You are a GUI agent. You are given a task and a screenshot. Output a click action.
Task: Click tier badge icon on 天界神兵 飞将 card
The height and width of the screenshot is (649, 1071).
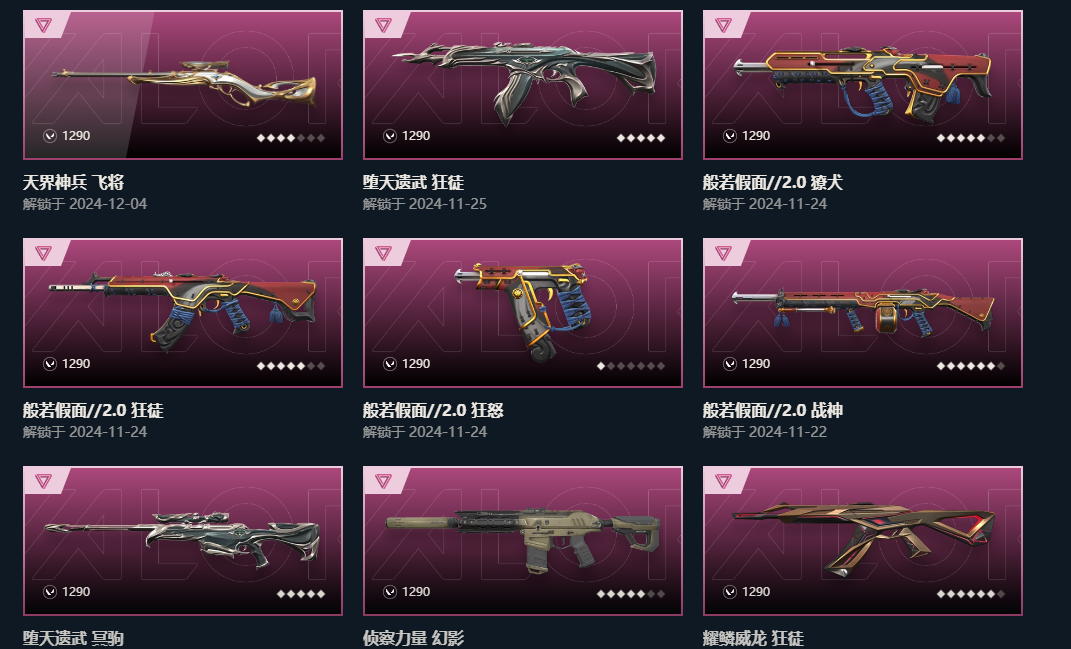point(43,25)
